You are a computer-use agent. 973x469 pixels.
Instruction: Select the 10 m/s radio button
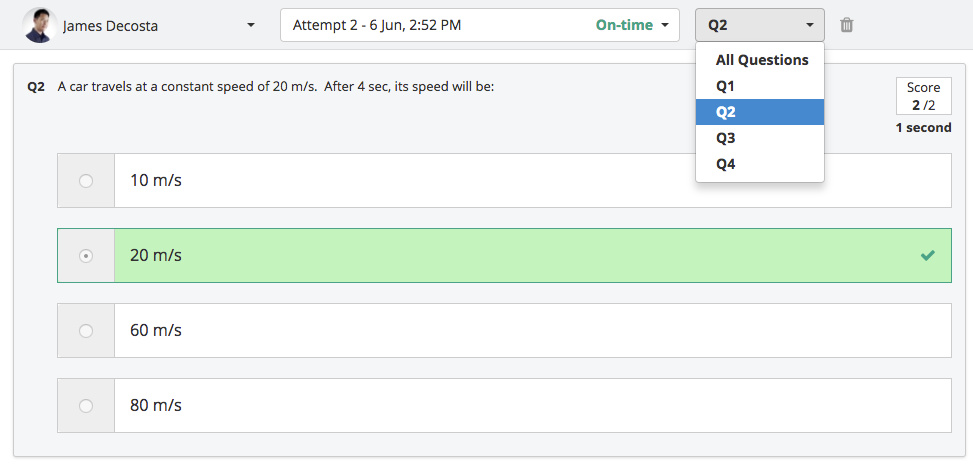click(86, 181)
